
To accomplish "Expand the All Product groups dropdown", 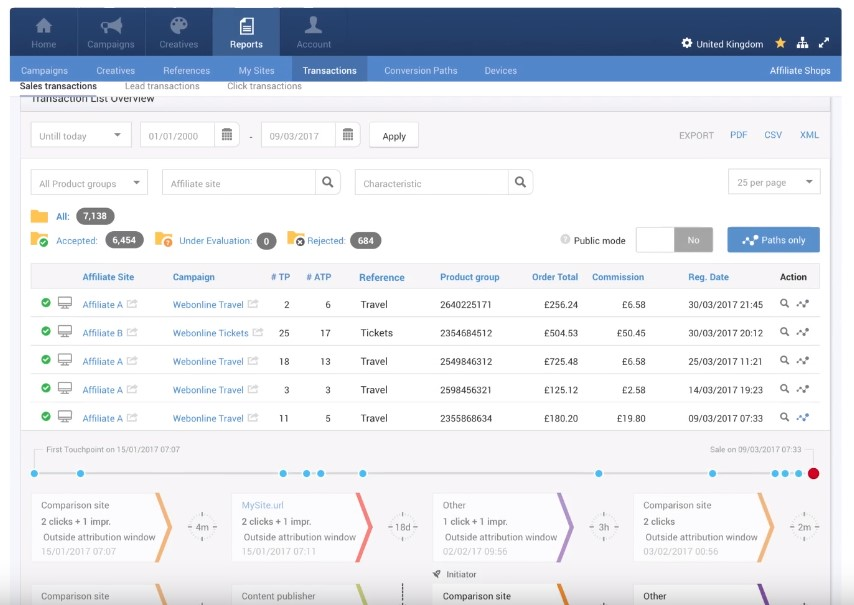I will click(x=89, y=181).
